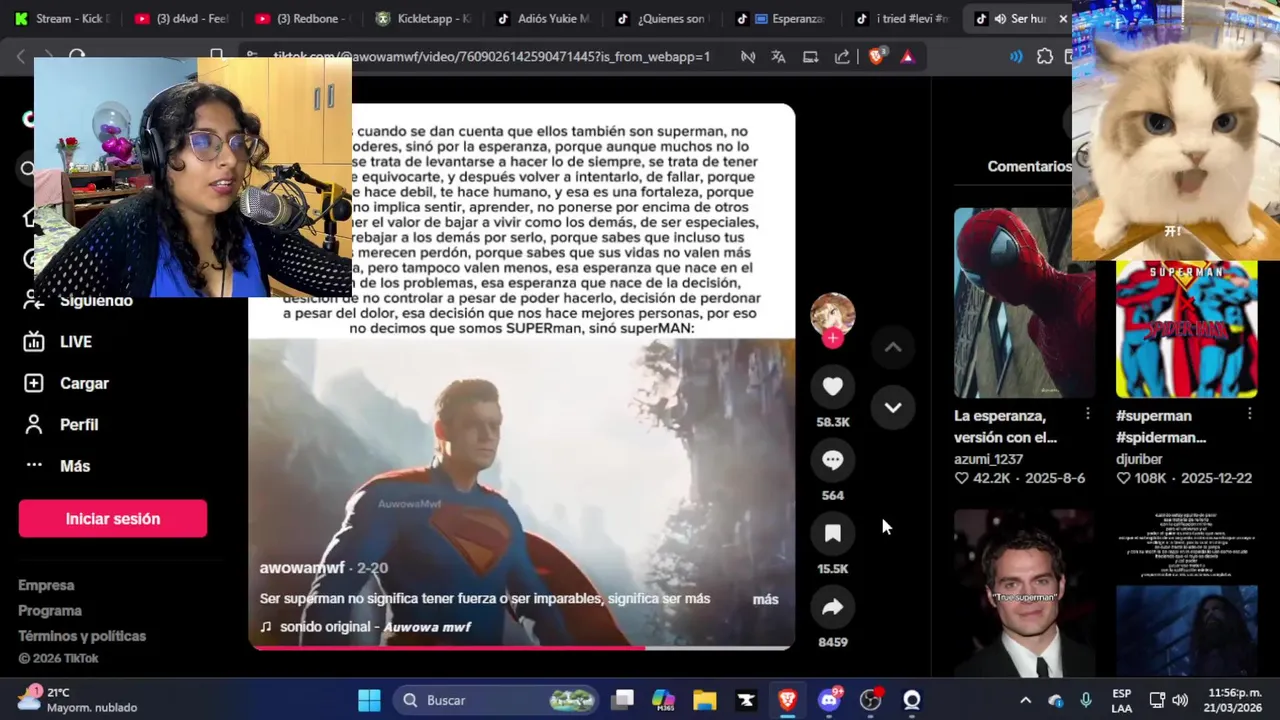Click the share page icon in the address bar

tap(842, 57)
